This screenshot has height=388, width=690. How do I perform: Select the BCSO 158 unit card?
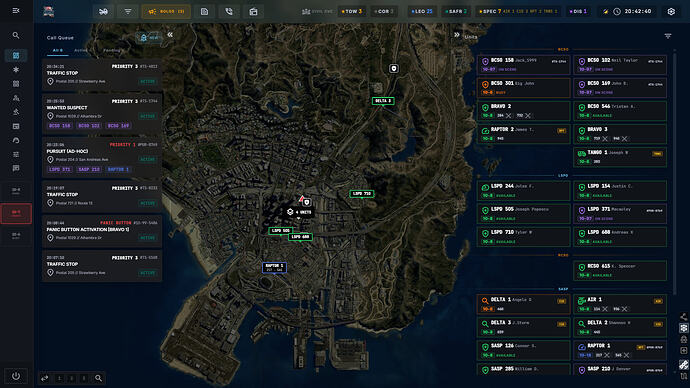click(x=523, y=65)
